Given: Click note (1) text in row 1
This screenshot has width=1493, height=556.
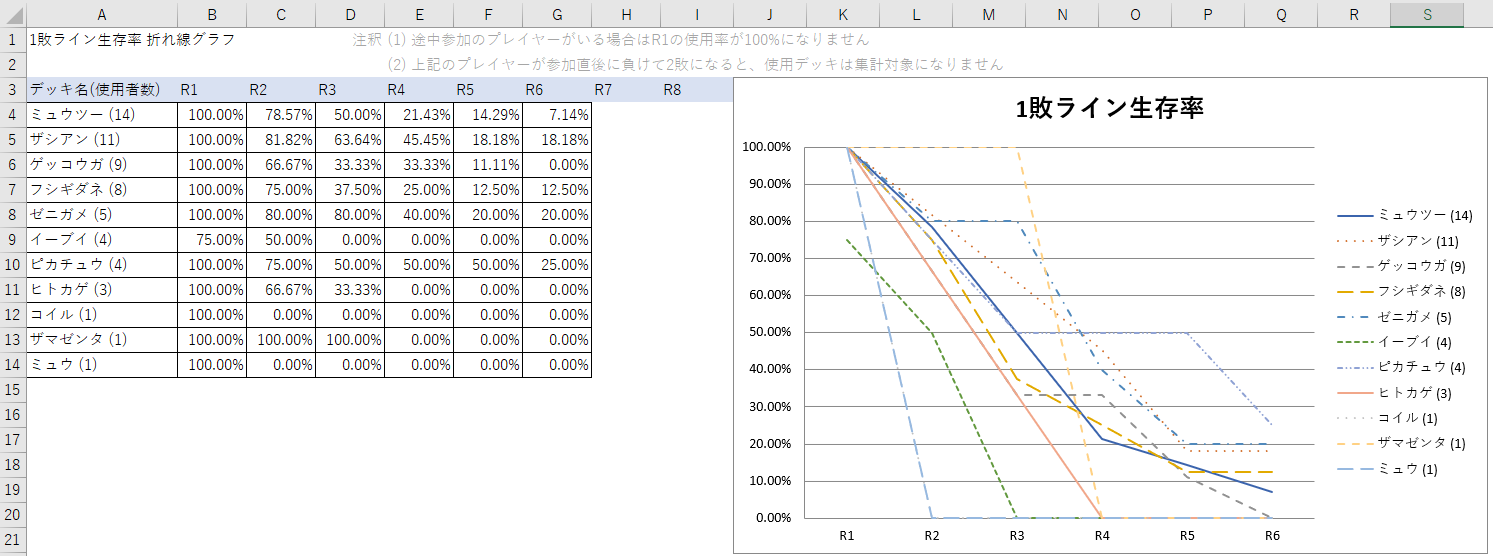Looking at the screenshot, I should tap(611, 40).
